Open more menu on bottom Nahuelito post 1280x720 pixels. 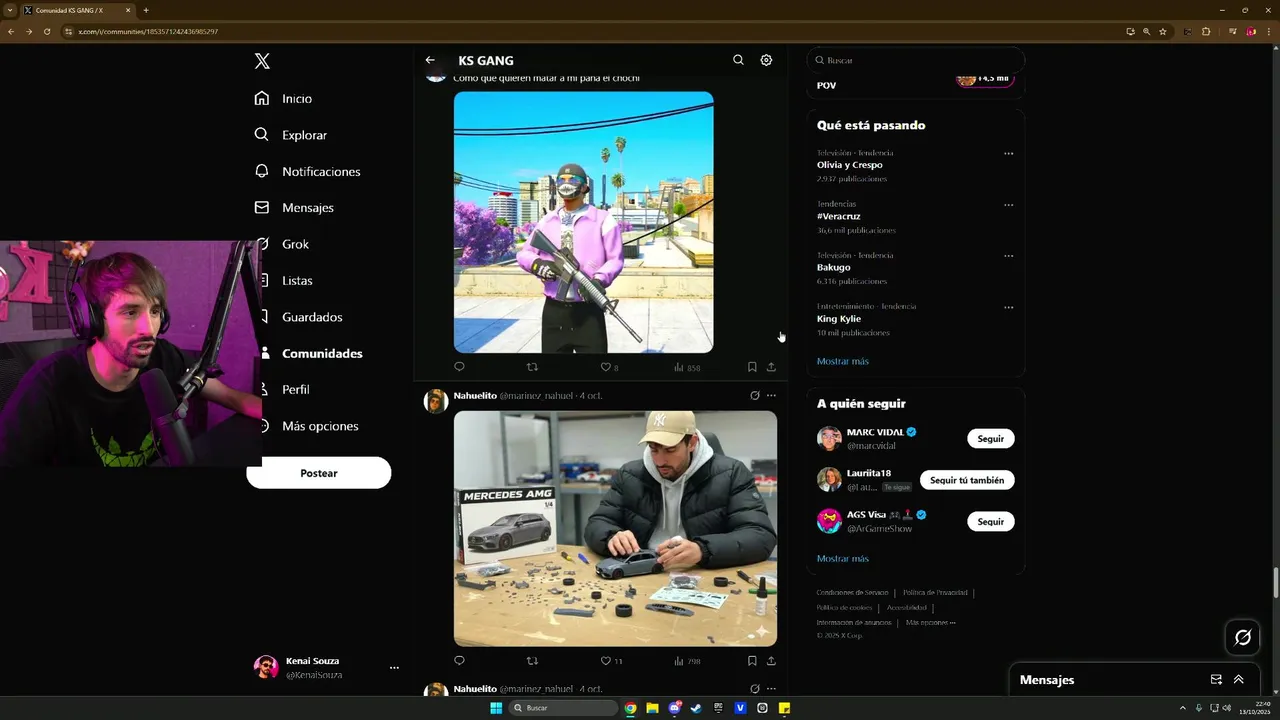point(771,688)
